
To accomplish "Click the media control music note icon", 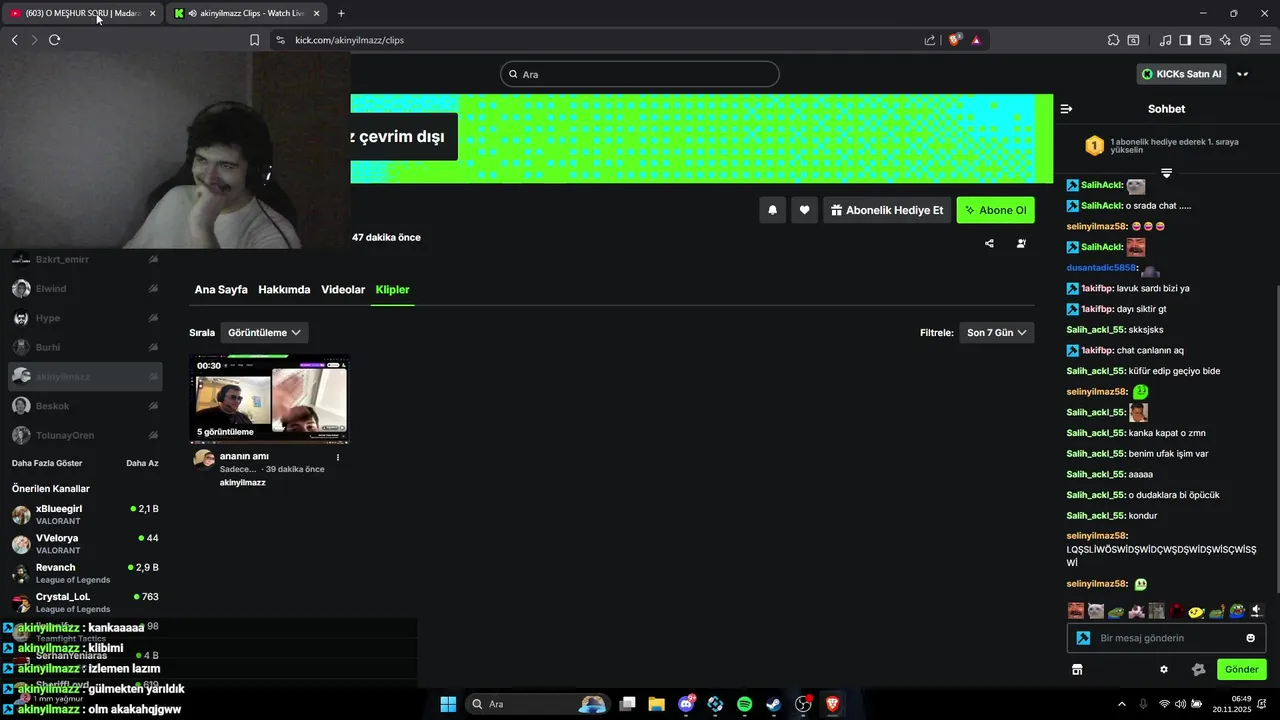I will 1165,40.
